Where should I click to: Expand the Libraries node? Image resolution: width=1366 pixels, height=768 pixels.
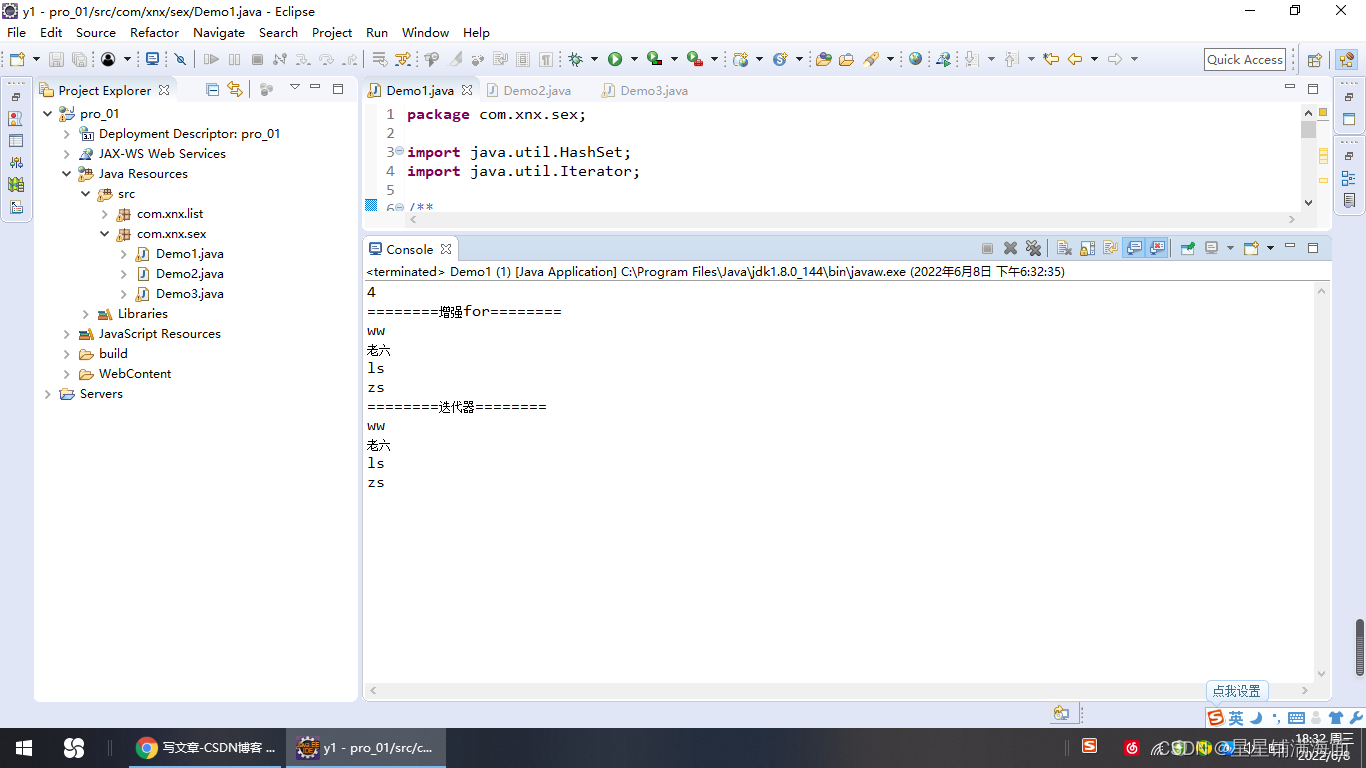85,314
